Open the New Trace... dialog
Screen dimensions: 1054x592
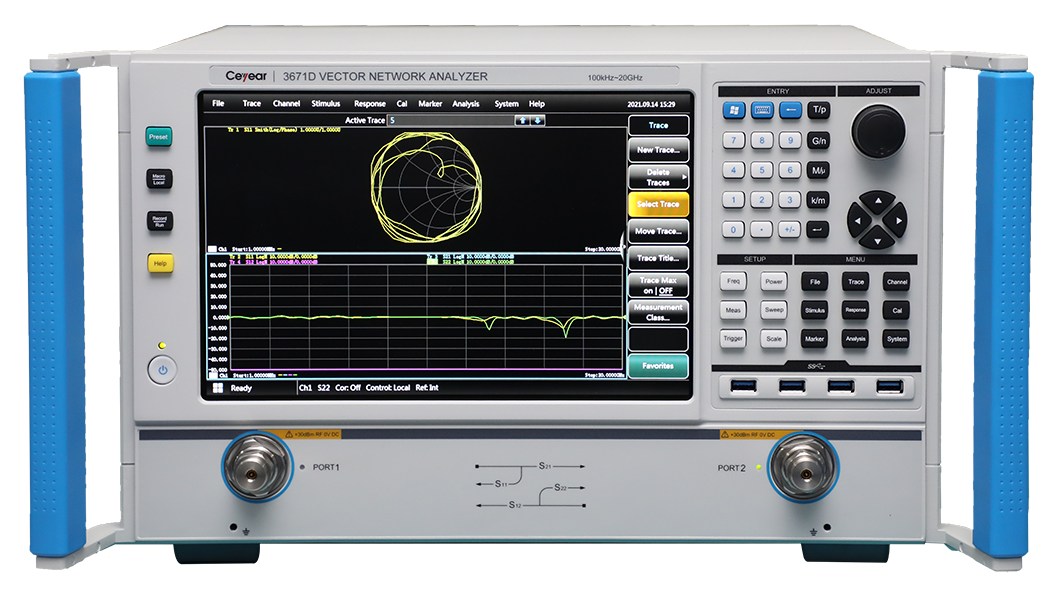pos(657,150)
